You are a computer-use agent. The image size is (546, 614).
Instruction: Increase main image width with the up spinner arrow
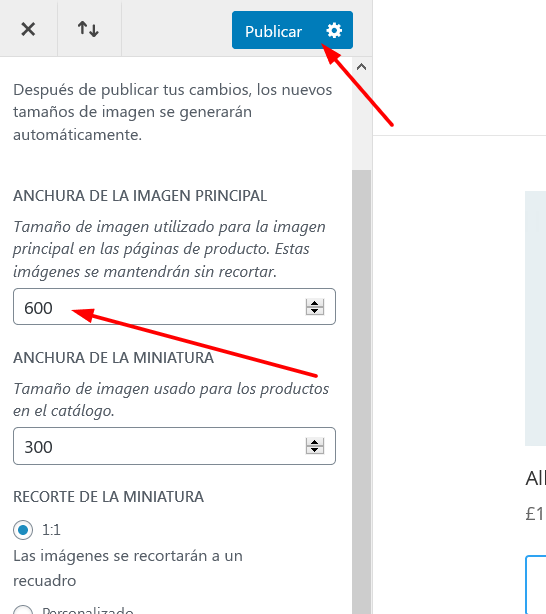click(x=315, y=303)
